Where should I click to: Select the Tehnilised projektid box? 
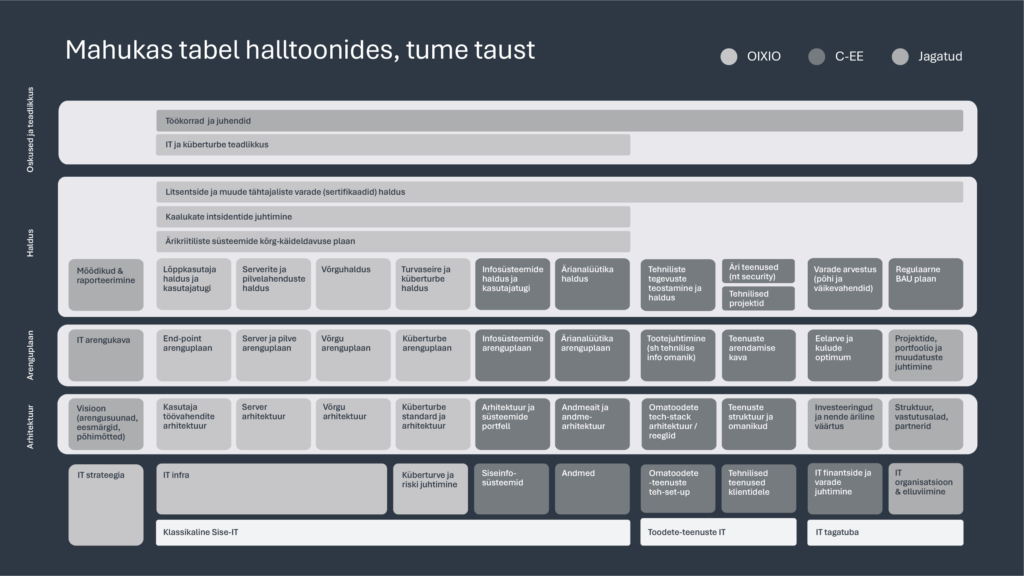coord(758,298)
